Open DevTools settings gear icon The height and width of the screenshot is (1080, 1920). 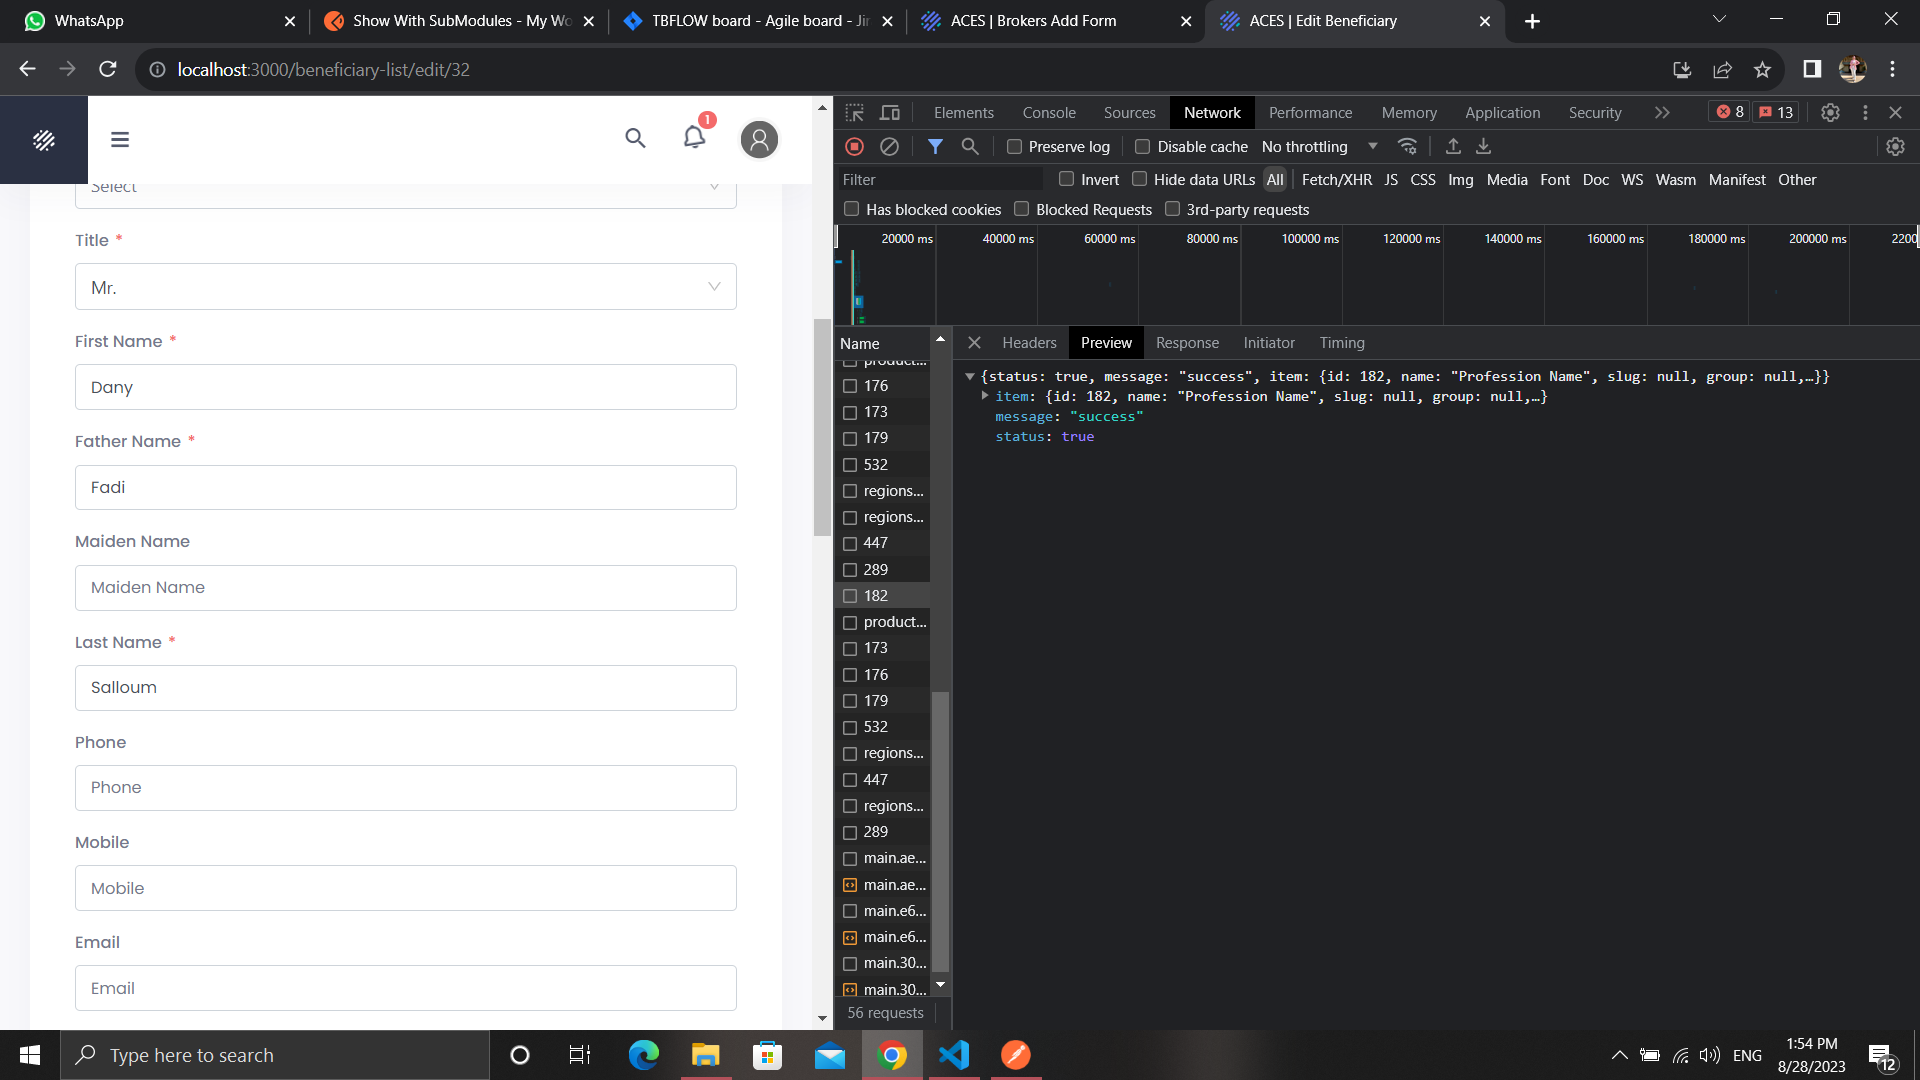(x=1830, y=113)
